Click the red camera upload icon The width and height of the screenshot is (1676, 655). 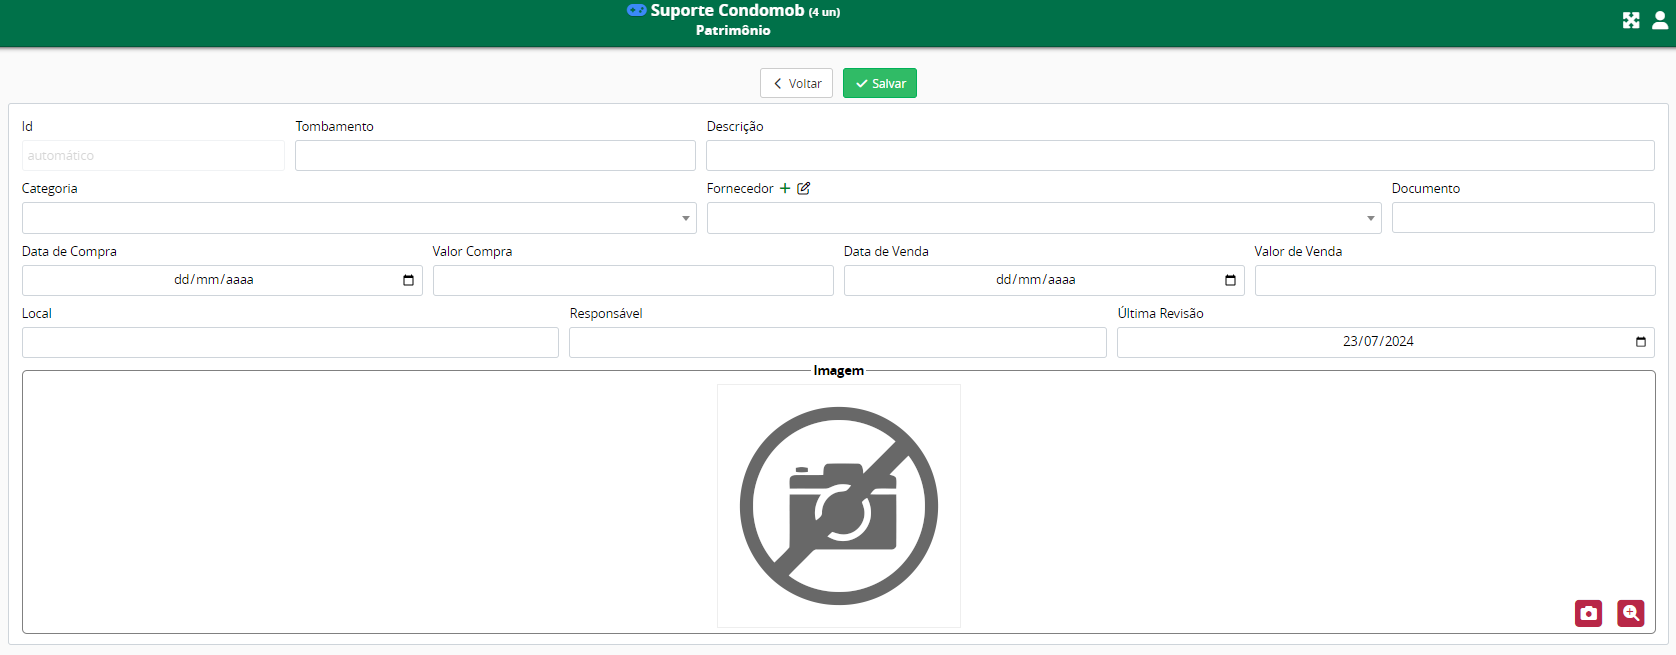[x=1588, y=613]
